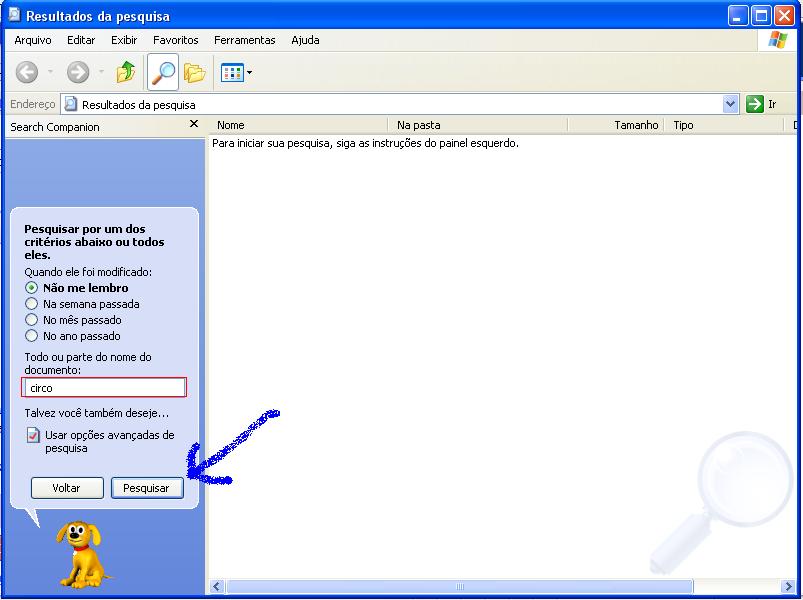The image size is (803, 600).
Task: Open the Forward button history dropdown
Action: (101, 72)
